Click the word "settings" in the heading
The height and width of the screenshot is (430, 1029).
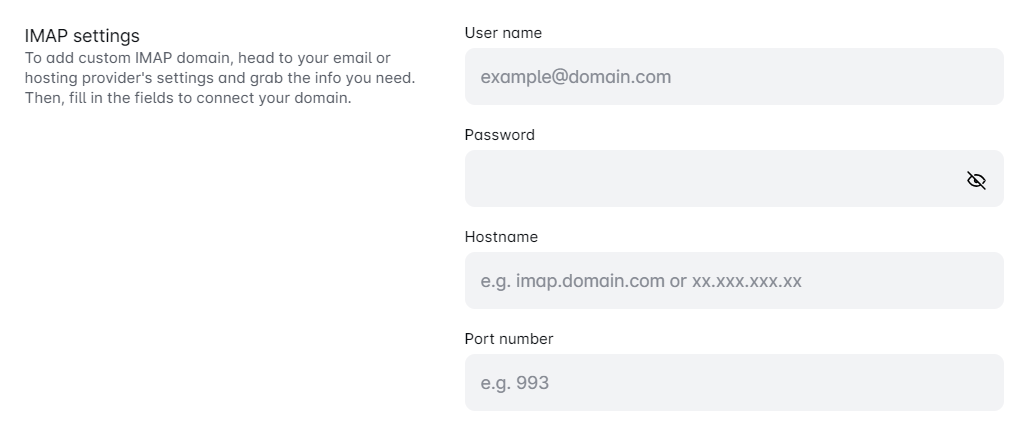tap(106, 37)
